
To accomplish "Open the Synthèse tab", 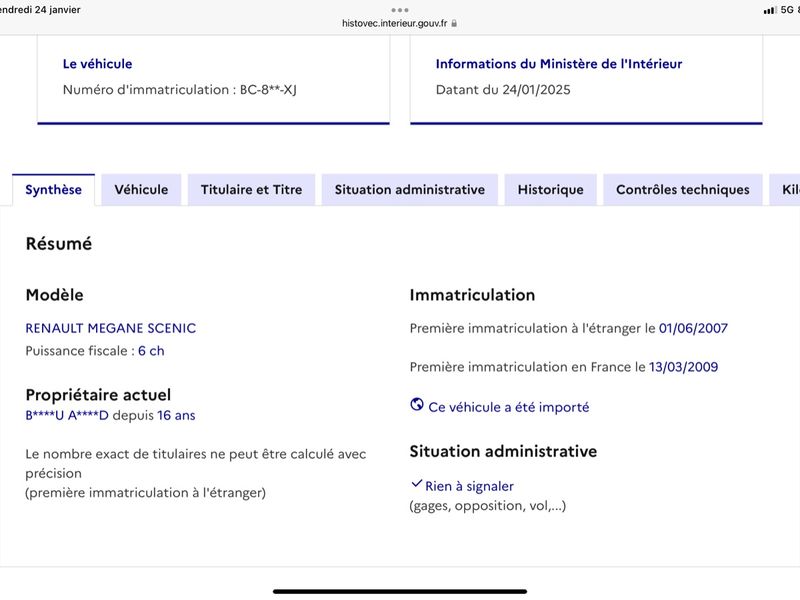I will point(54,190).
